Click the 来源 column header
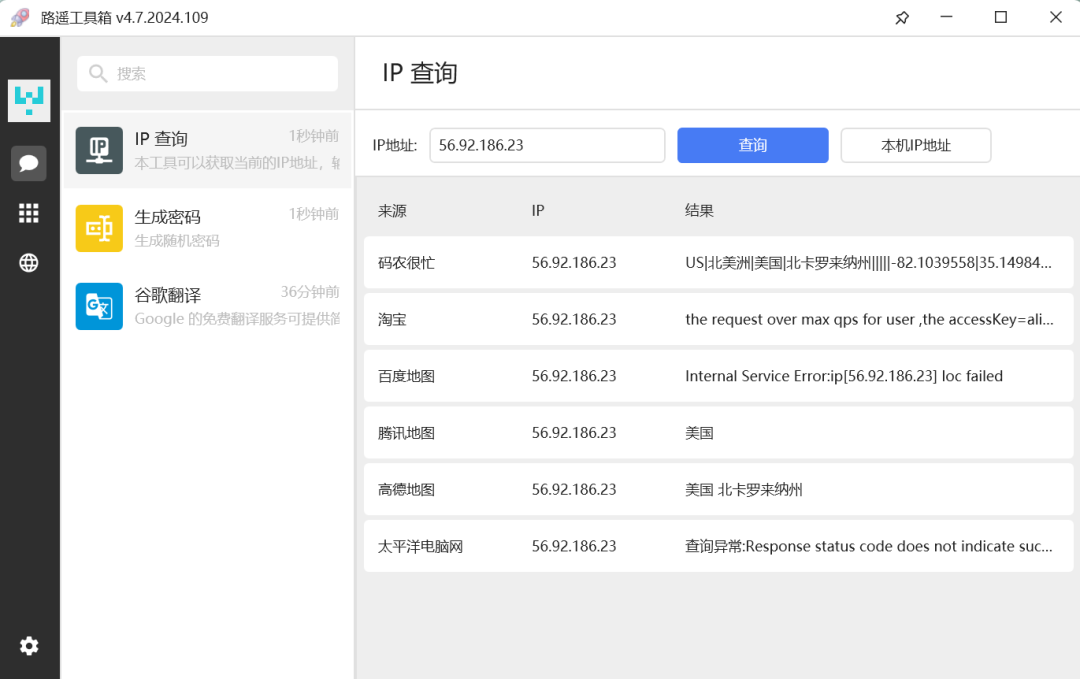The image size is (1080, 679). [392, 211]
